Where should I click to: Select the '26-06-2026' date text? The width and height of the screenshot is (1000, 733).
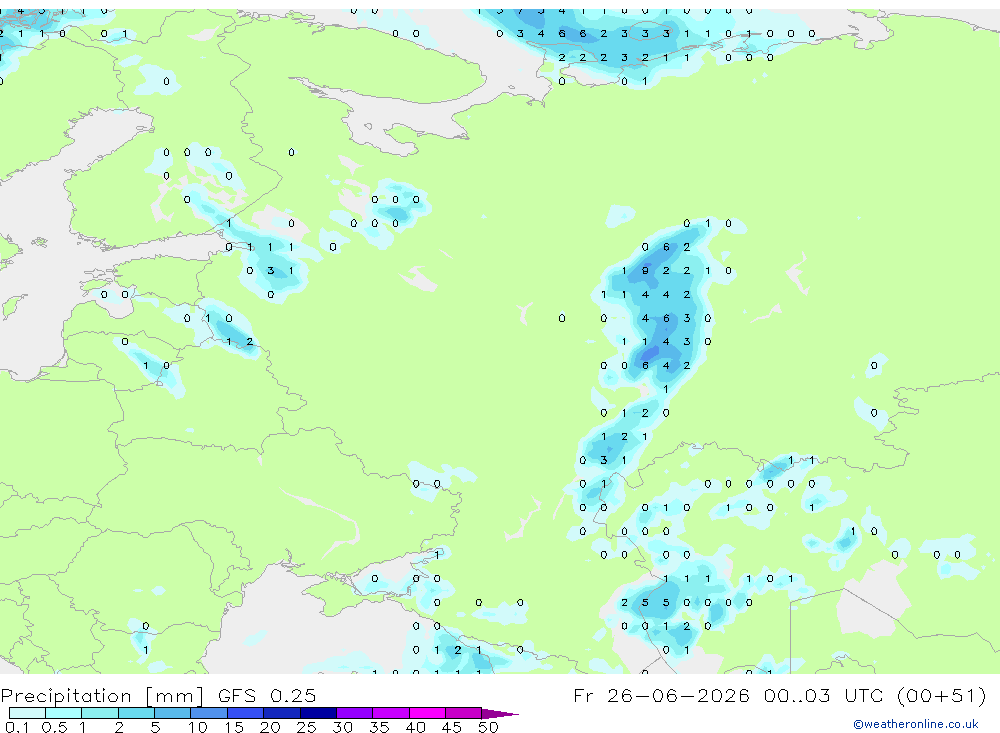[x=678, y=695]
